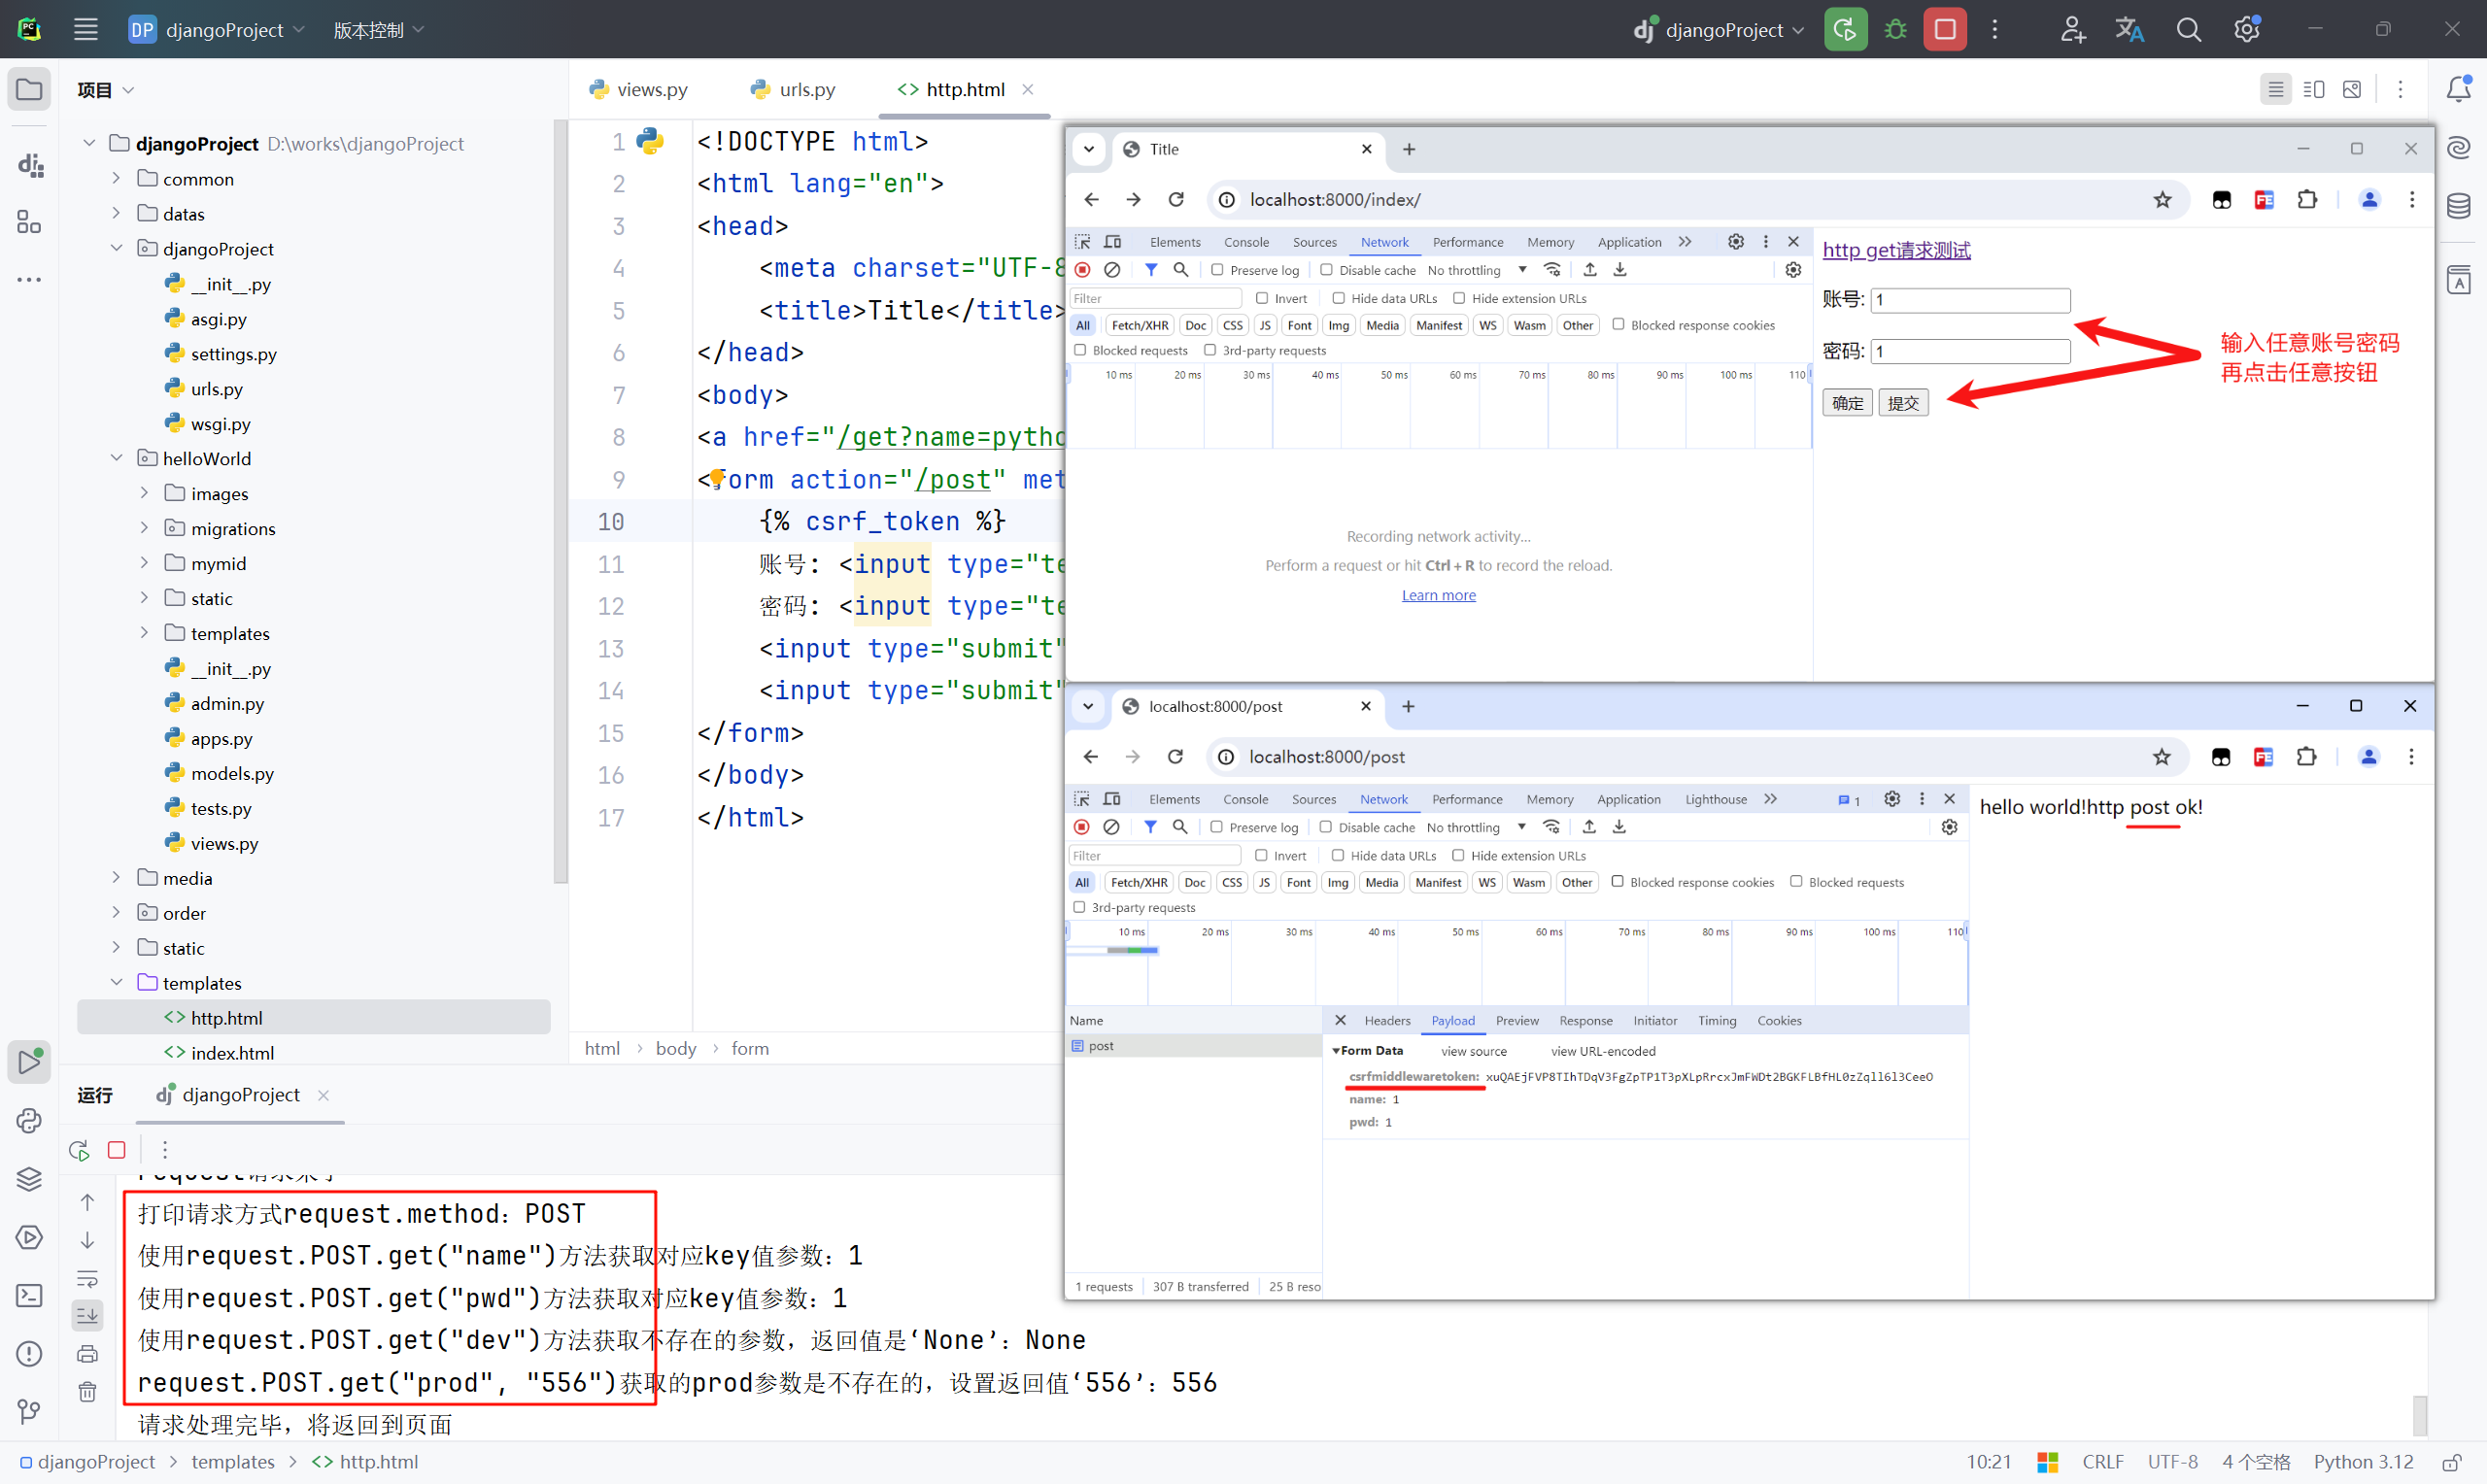Expand the common folder in project tree

click(116, 179)
